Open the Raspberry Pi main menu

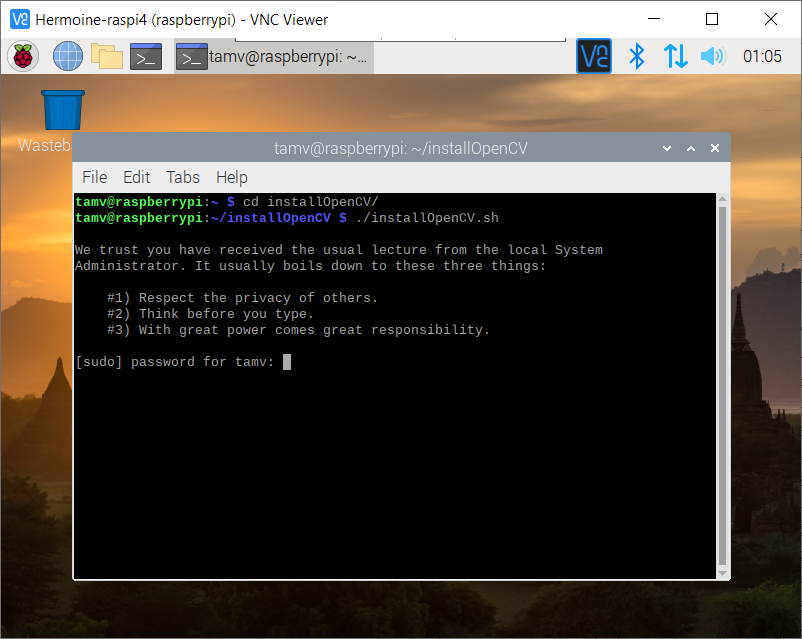(x=23, y=56)
